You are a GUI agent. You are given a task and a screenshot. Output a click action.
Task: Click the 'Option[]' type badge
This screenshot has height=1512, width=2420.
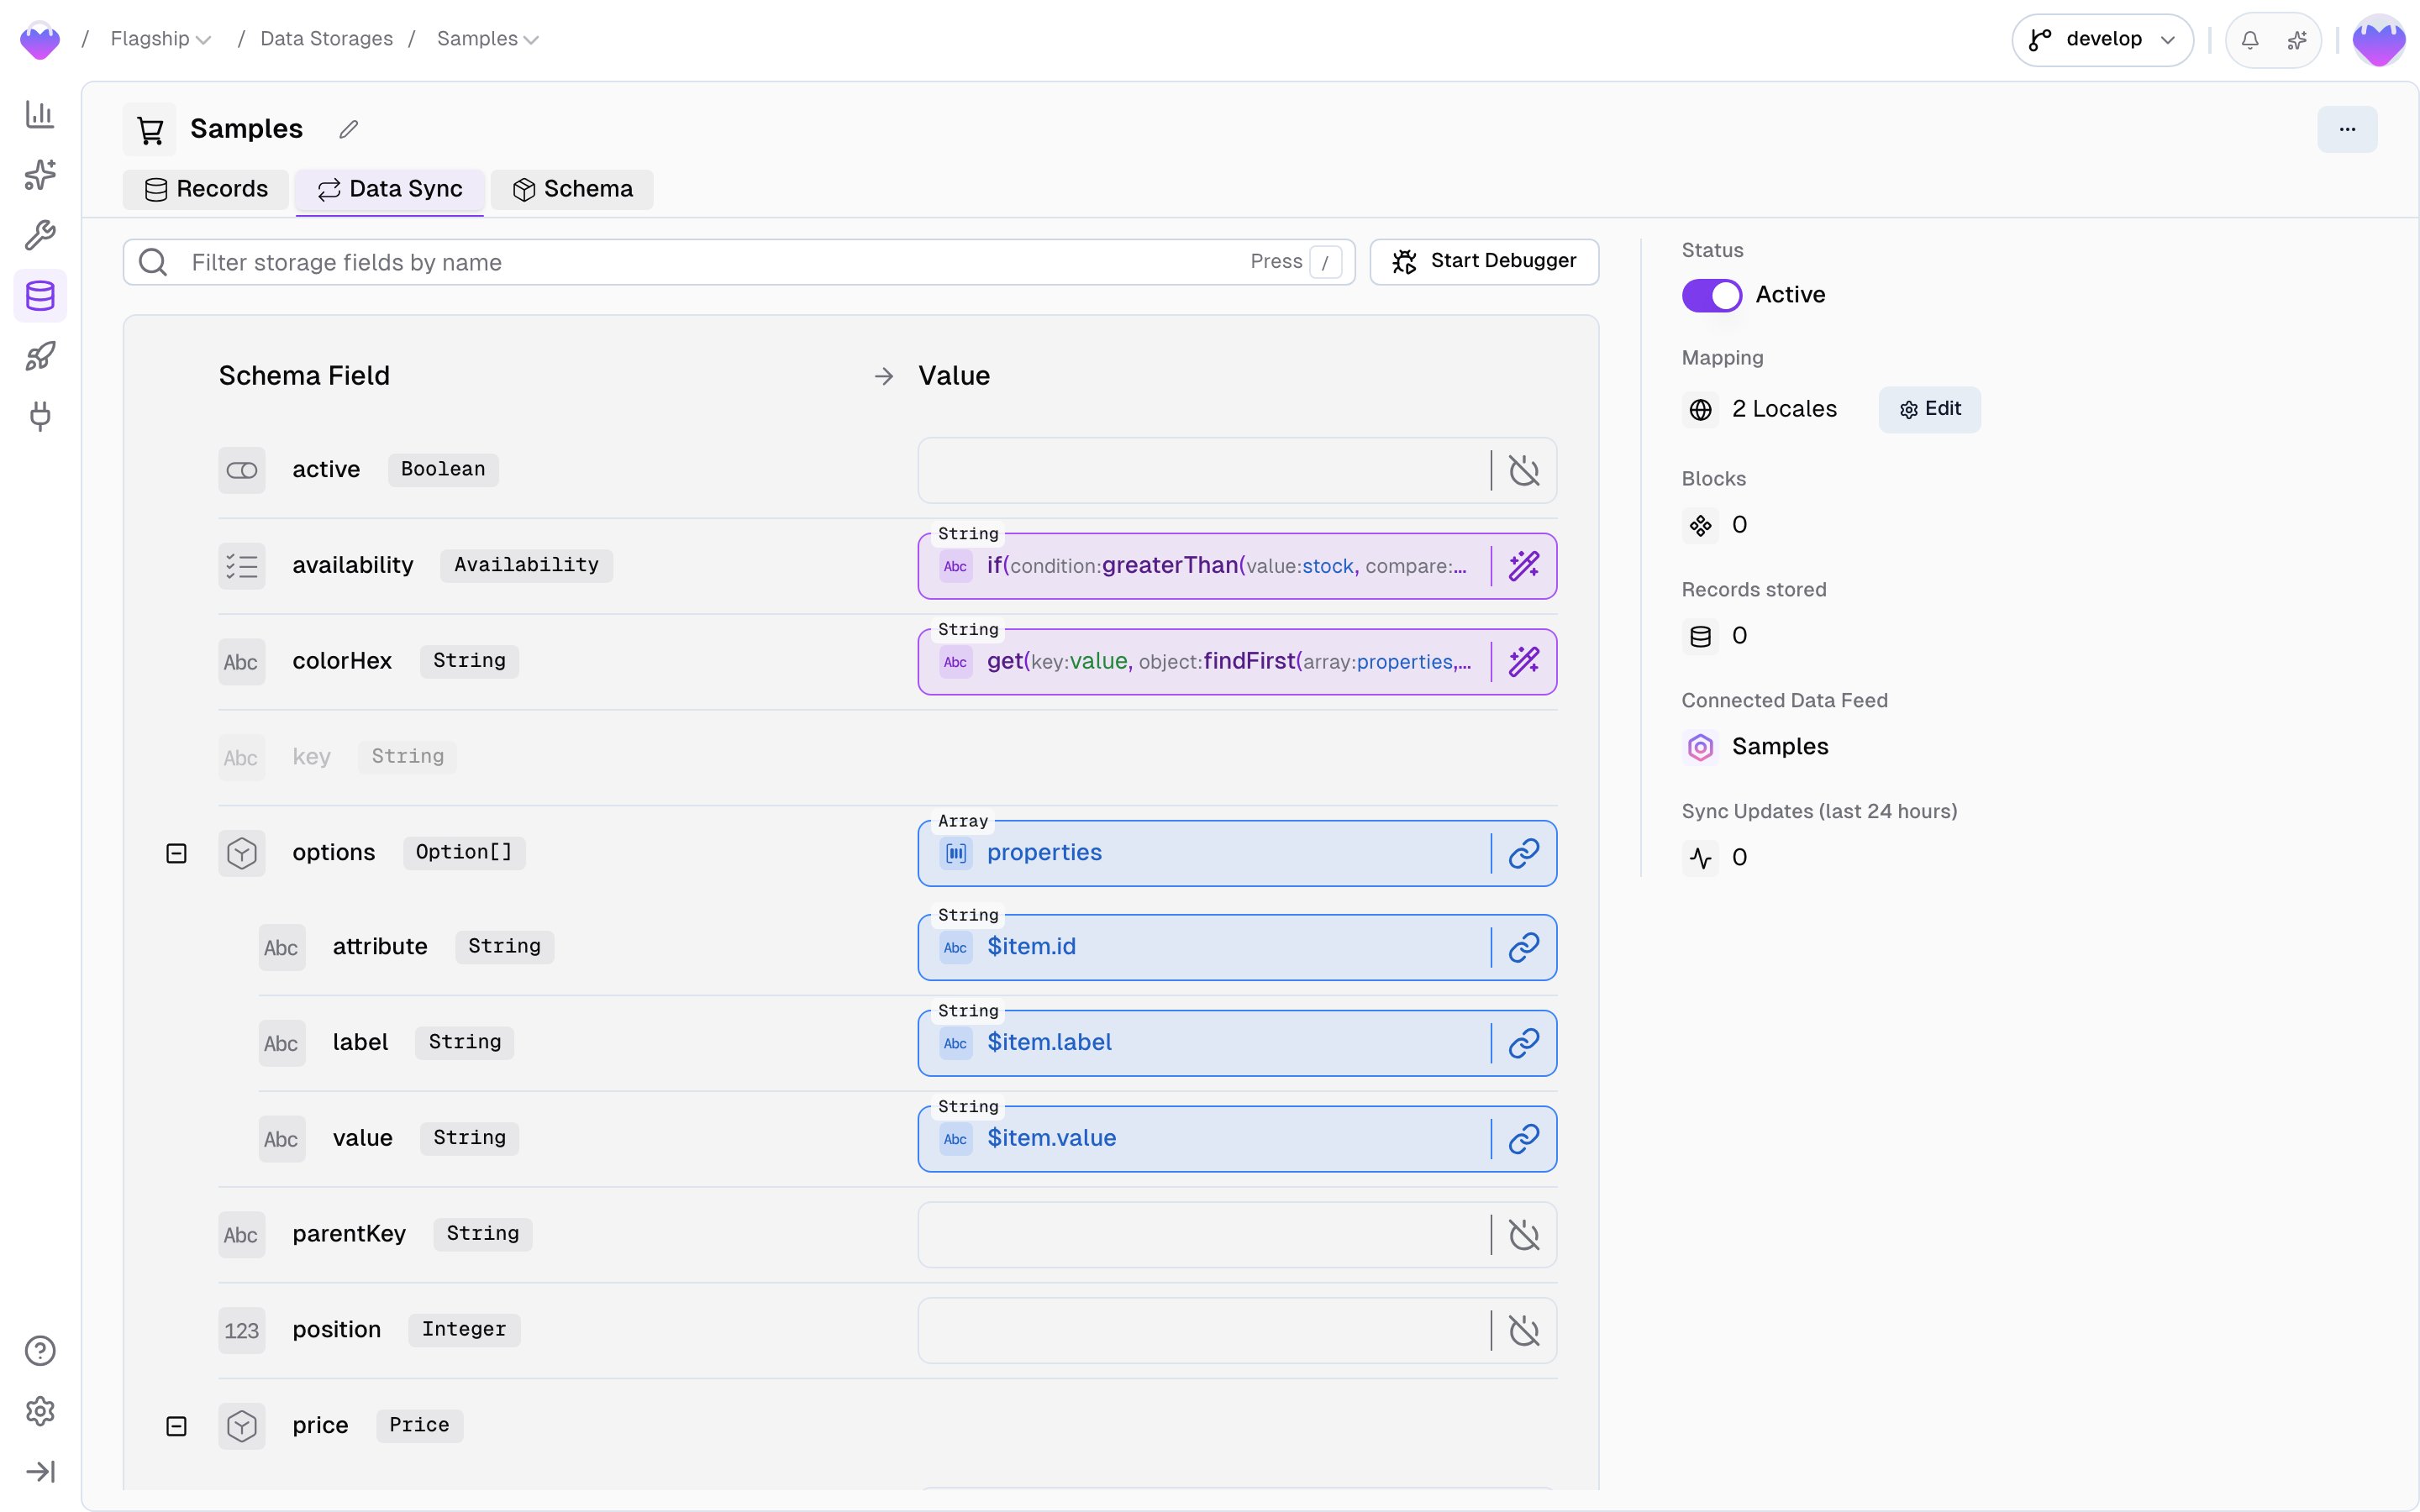pos(464,853)
